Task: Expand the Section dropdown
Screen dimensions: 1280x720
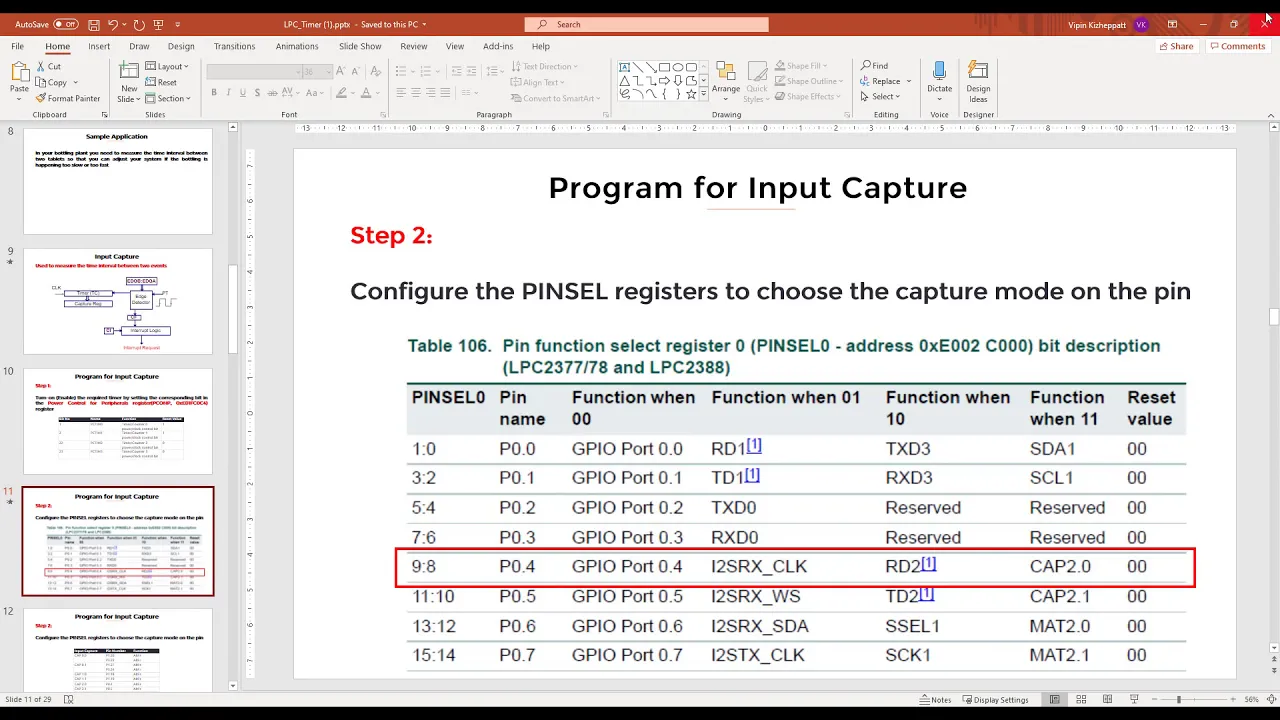Action: (x=167, y=98)
